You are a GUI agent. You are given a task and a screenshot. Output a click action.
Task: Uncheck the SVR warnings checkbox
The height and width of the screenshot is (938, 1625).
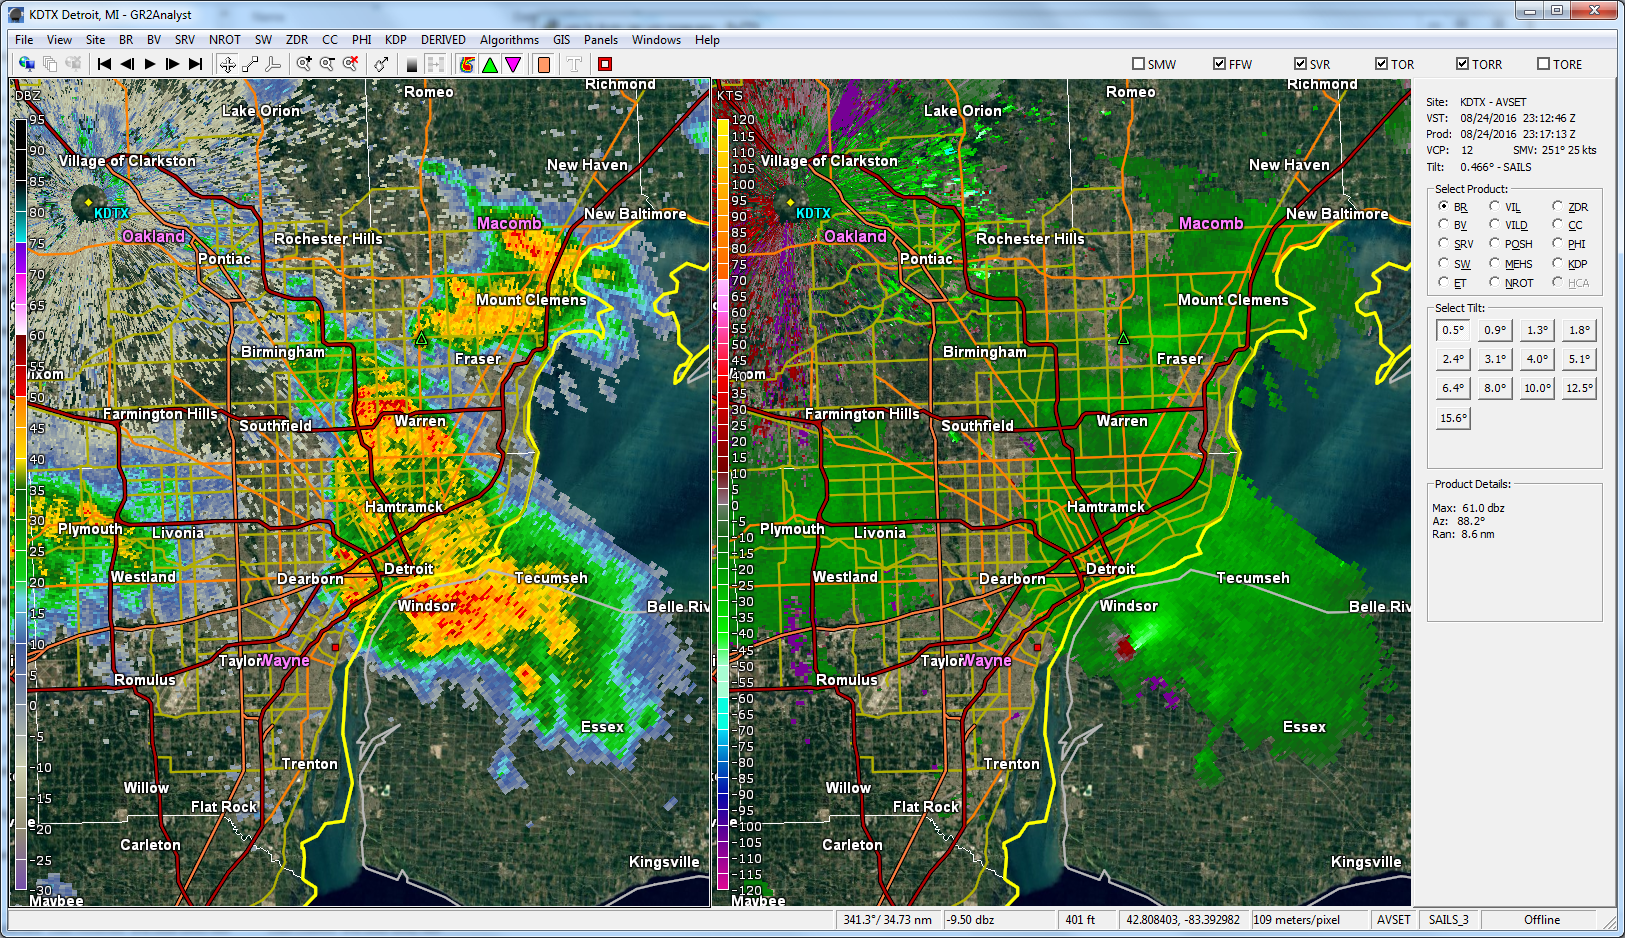pyautogui.click(x=1300, y=64)
